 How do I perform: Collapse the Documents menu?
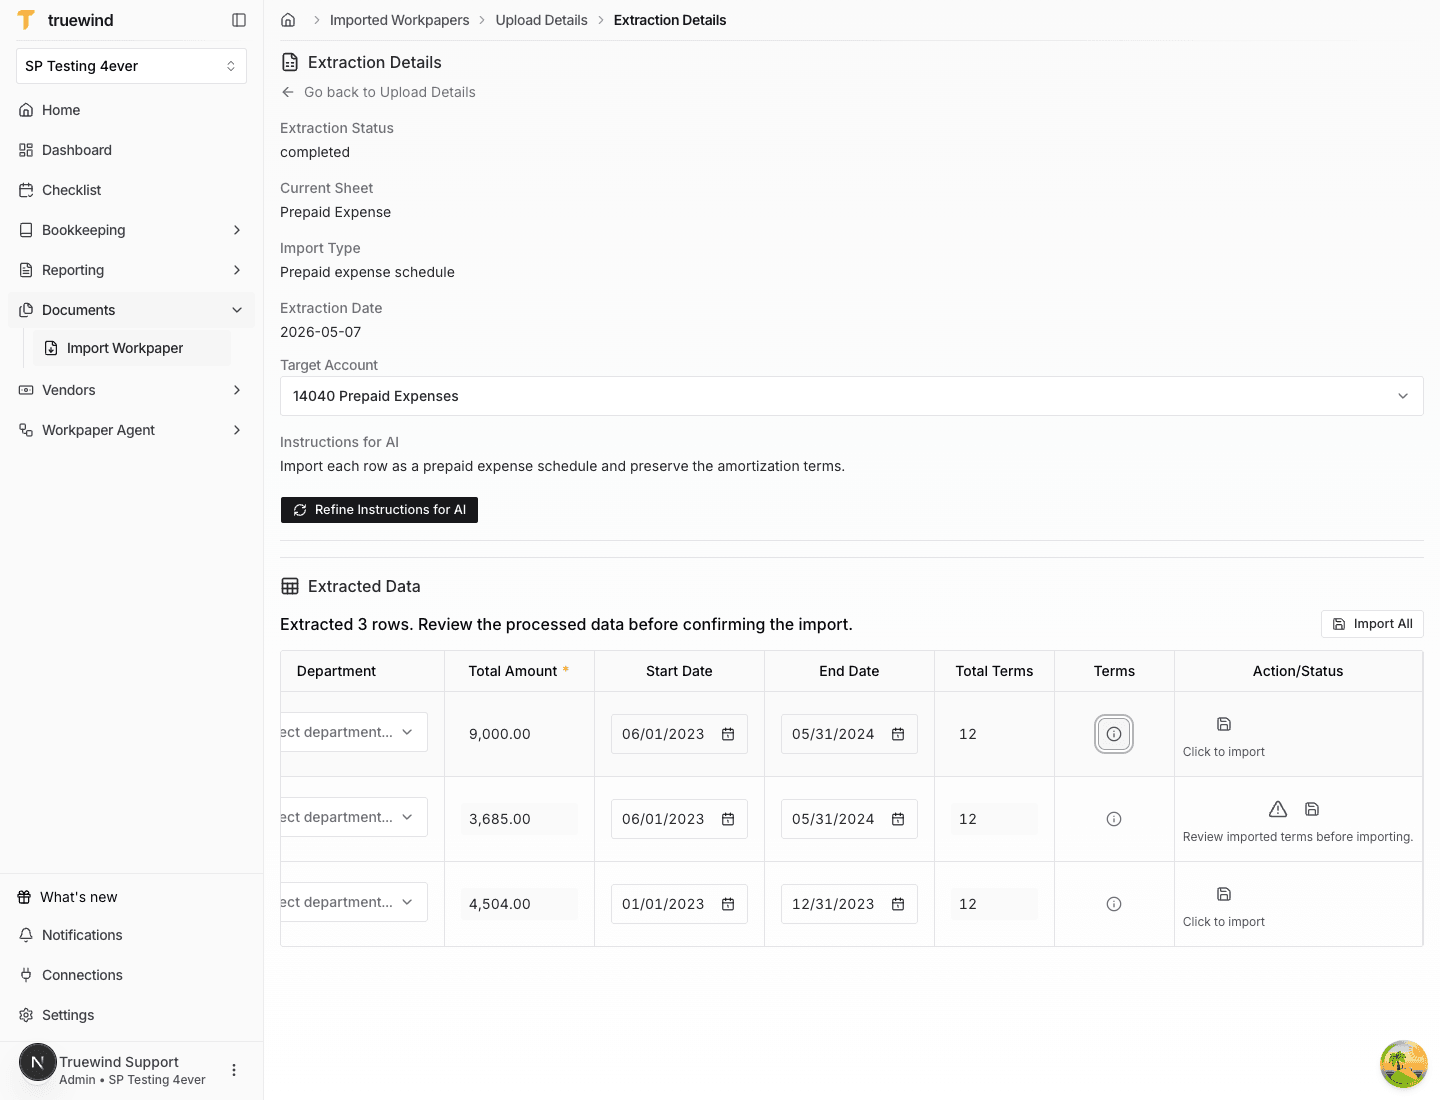tap(131, 310)
